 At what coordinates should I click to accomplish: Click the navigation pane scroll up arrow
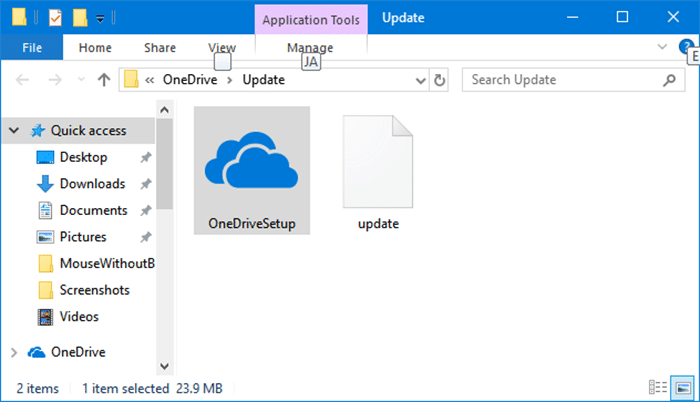pos(164,110)
